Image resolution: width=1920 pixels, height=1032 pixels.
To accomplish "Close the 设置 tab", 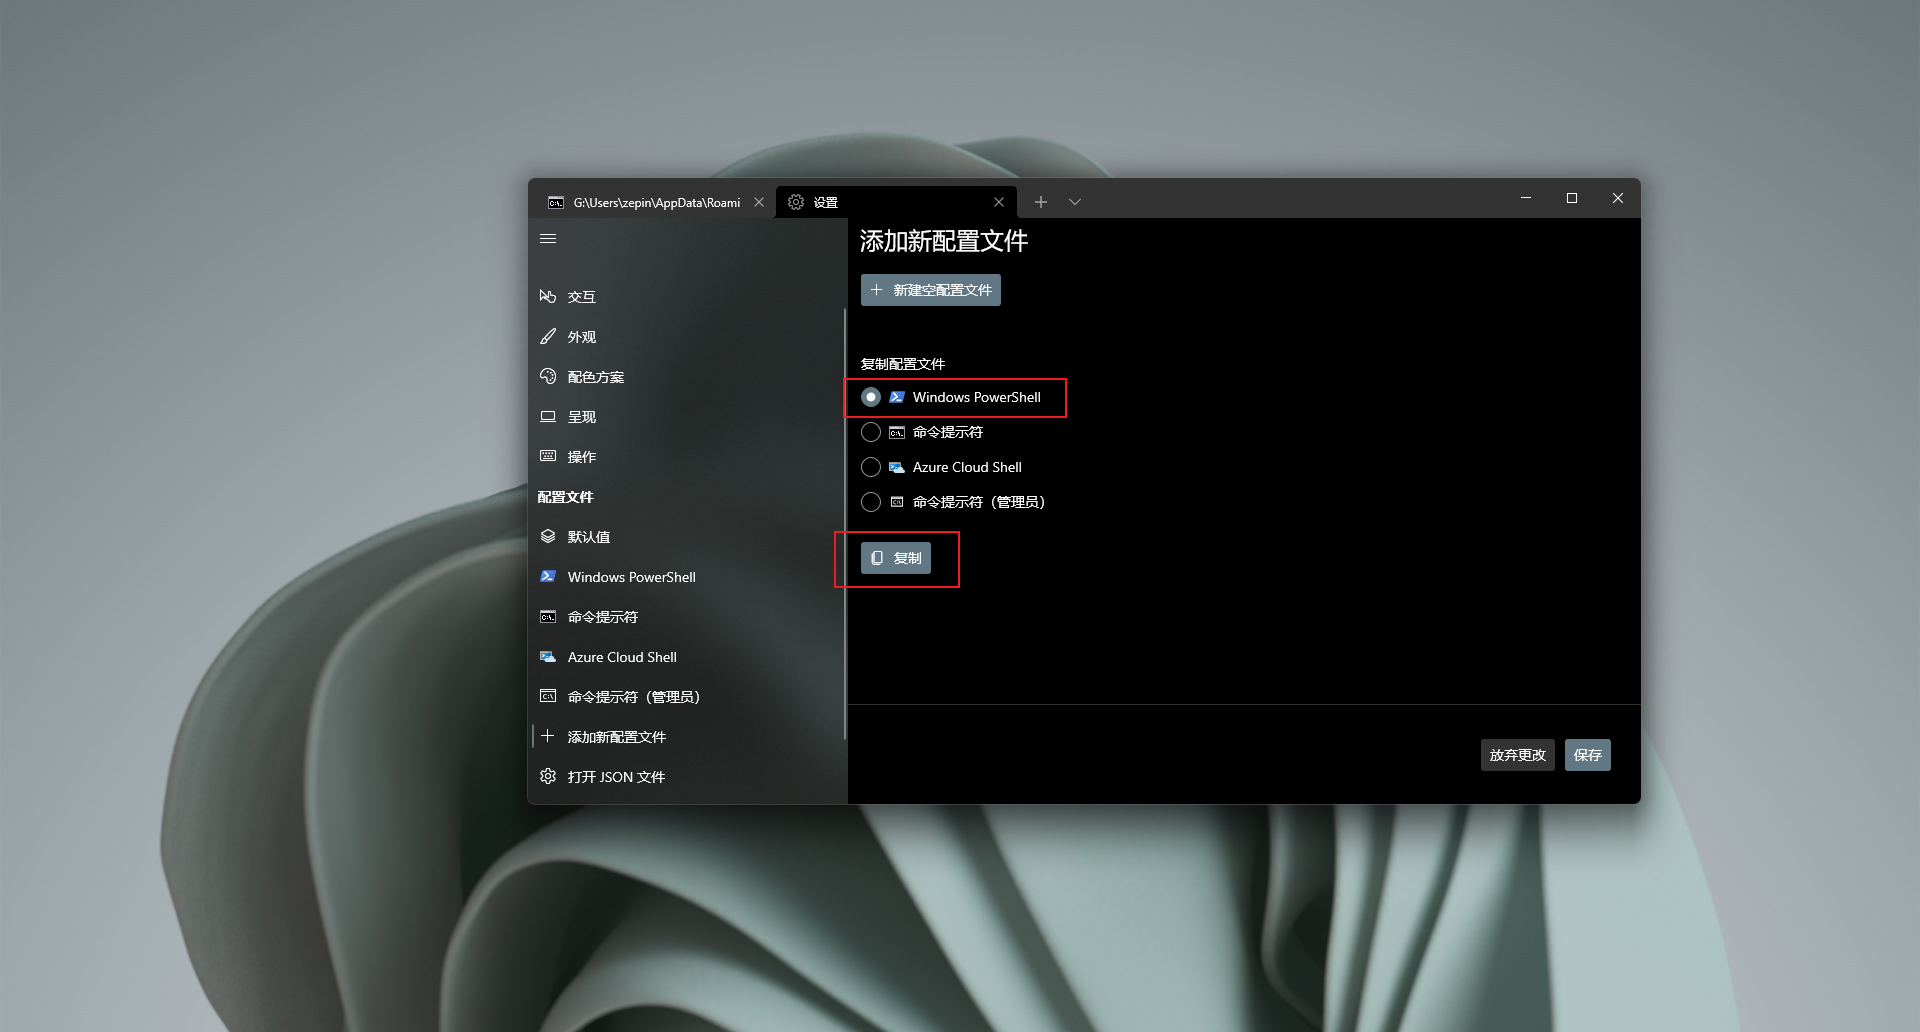I will 999,201.
